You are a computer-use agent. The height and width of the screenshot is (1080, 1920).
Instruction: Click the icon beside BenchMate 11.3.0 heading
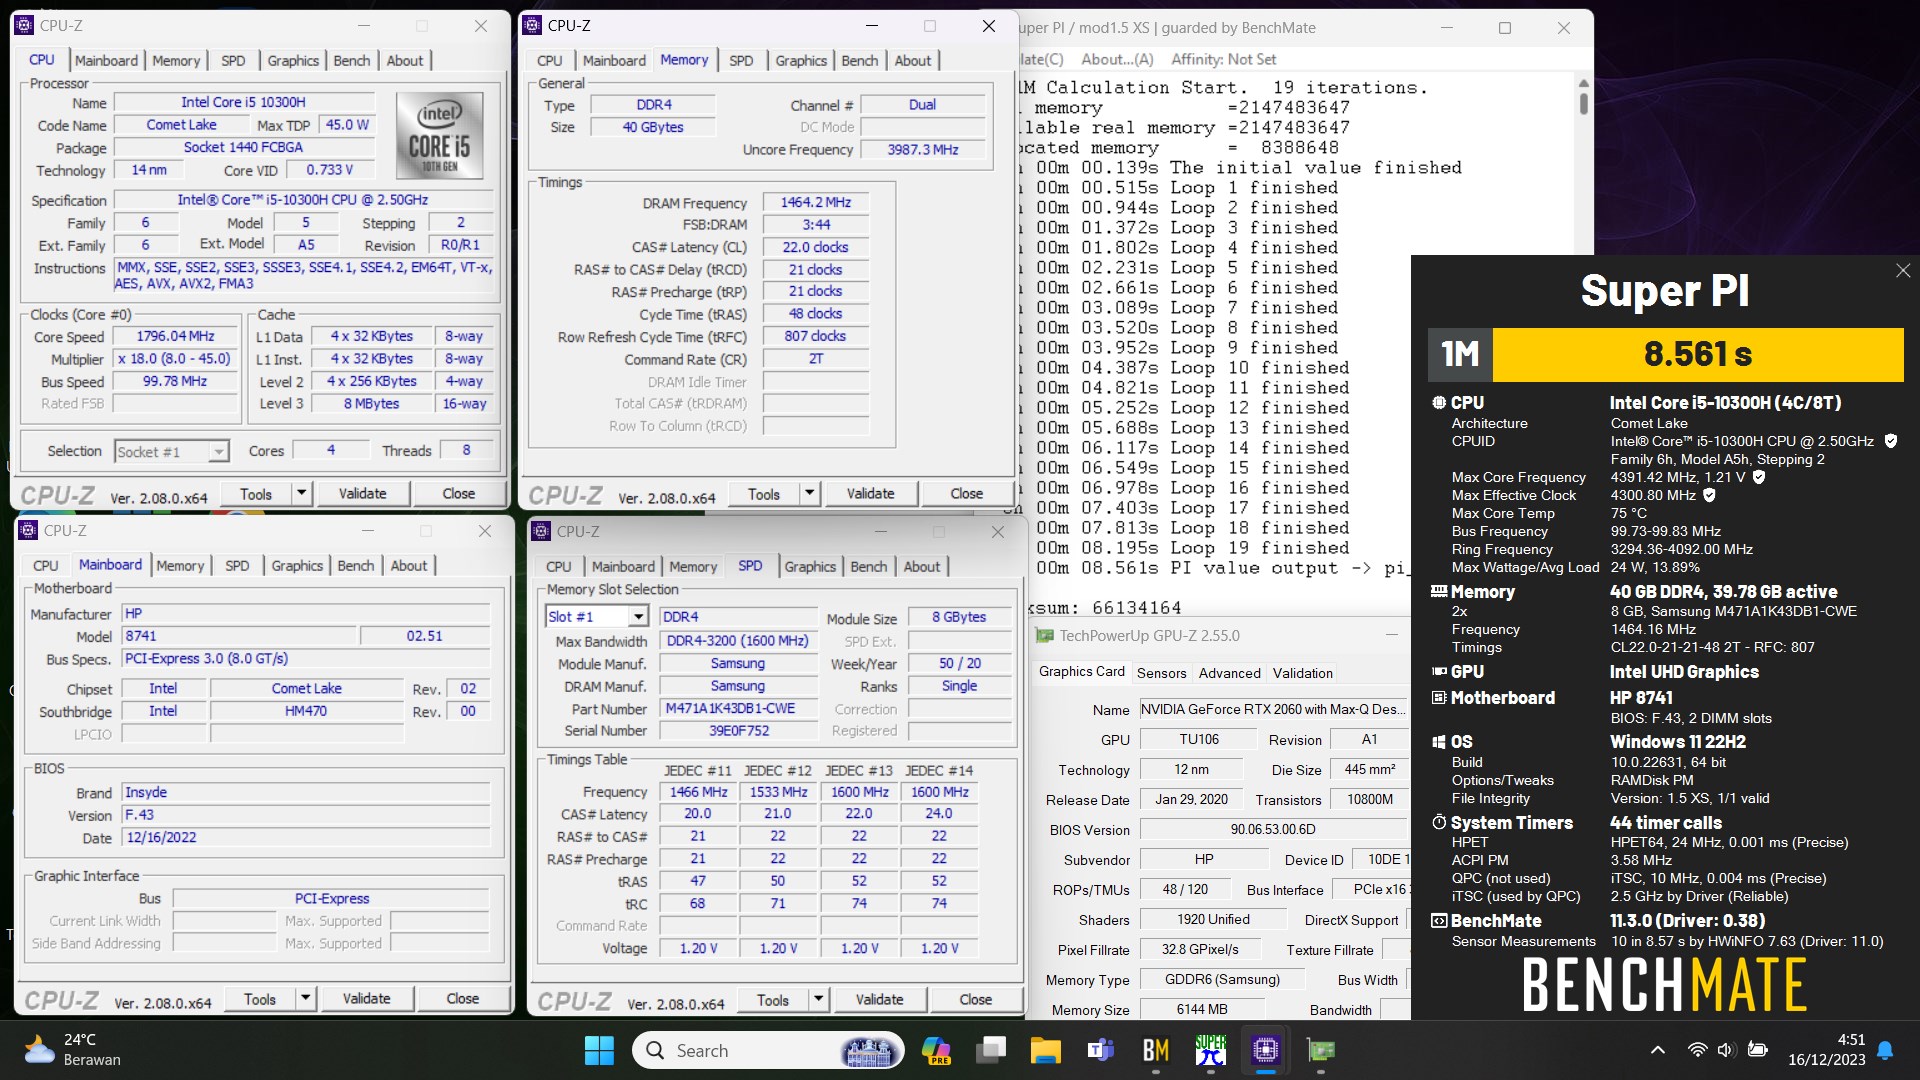pyautogui.click(x=1439, y=921)
